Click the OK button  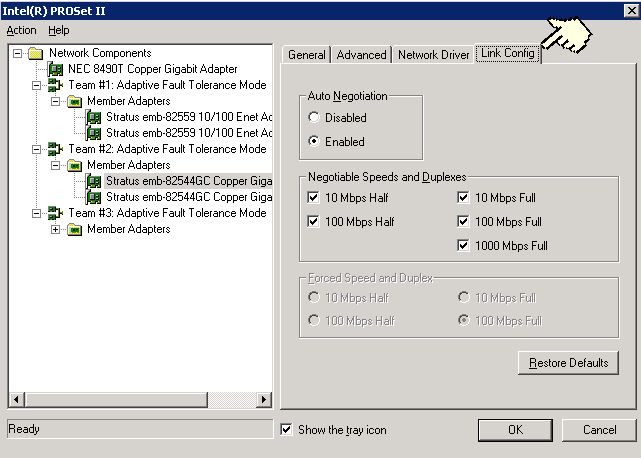[515, 430]
